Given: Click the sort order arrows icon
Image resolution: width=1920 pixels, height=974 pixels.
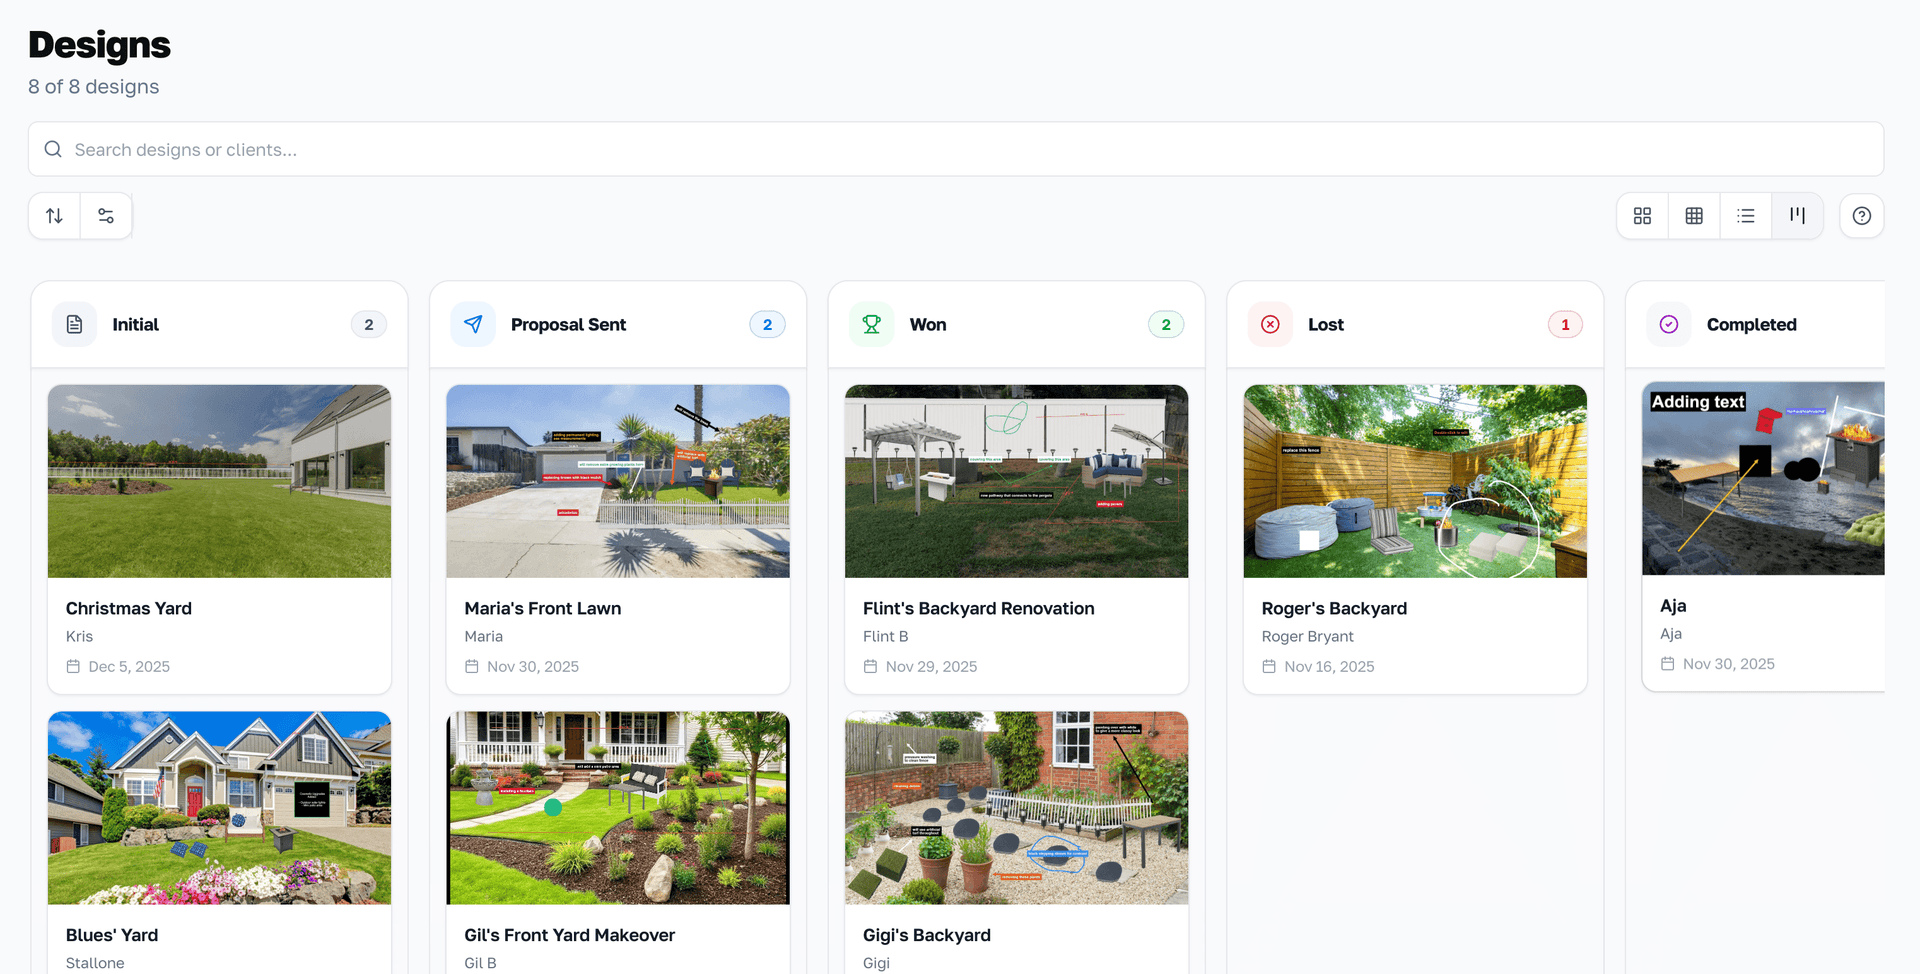Looking at the screenshot, I should click(55, 216).
